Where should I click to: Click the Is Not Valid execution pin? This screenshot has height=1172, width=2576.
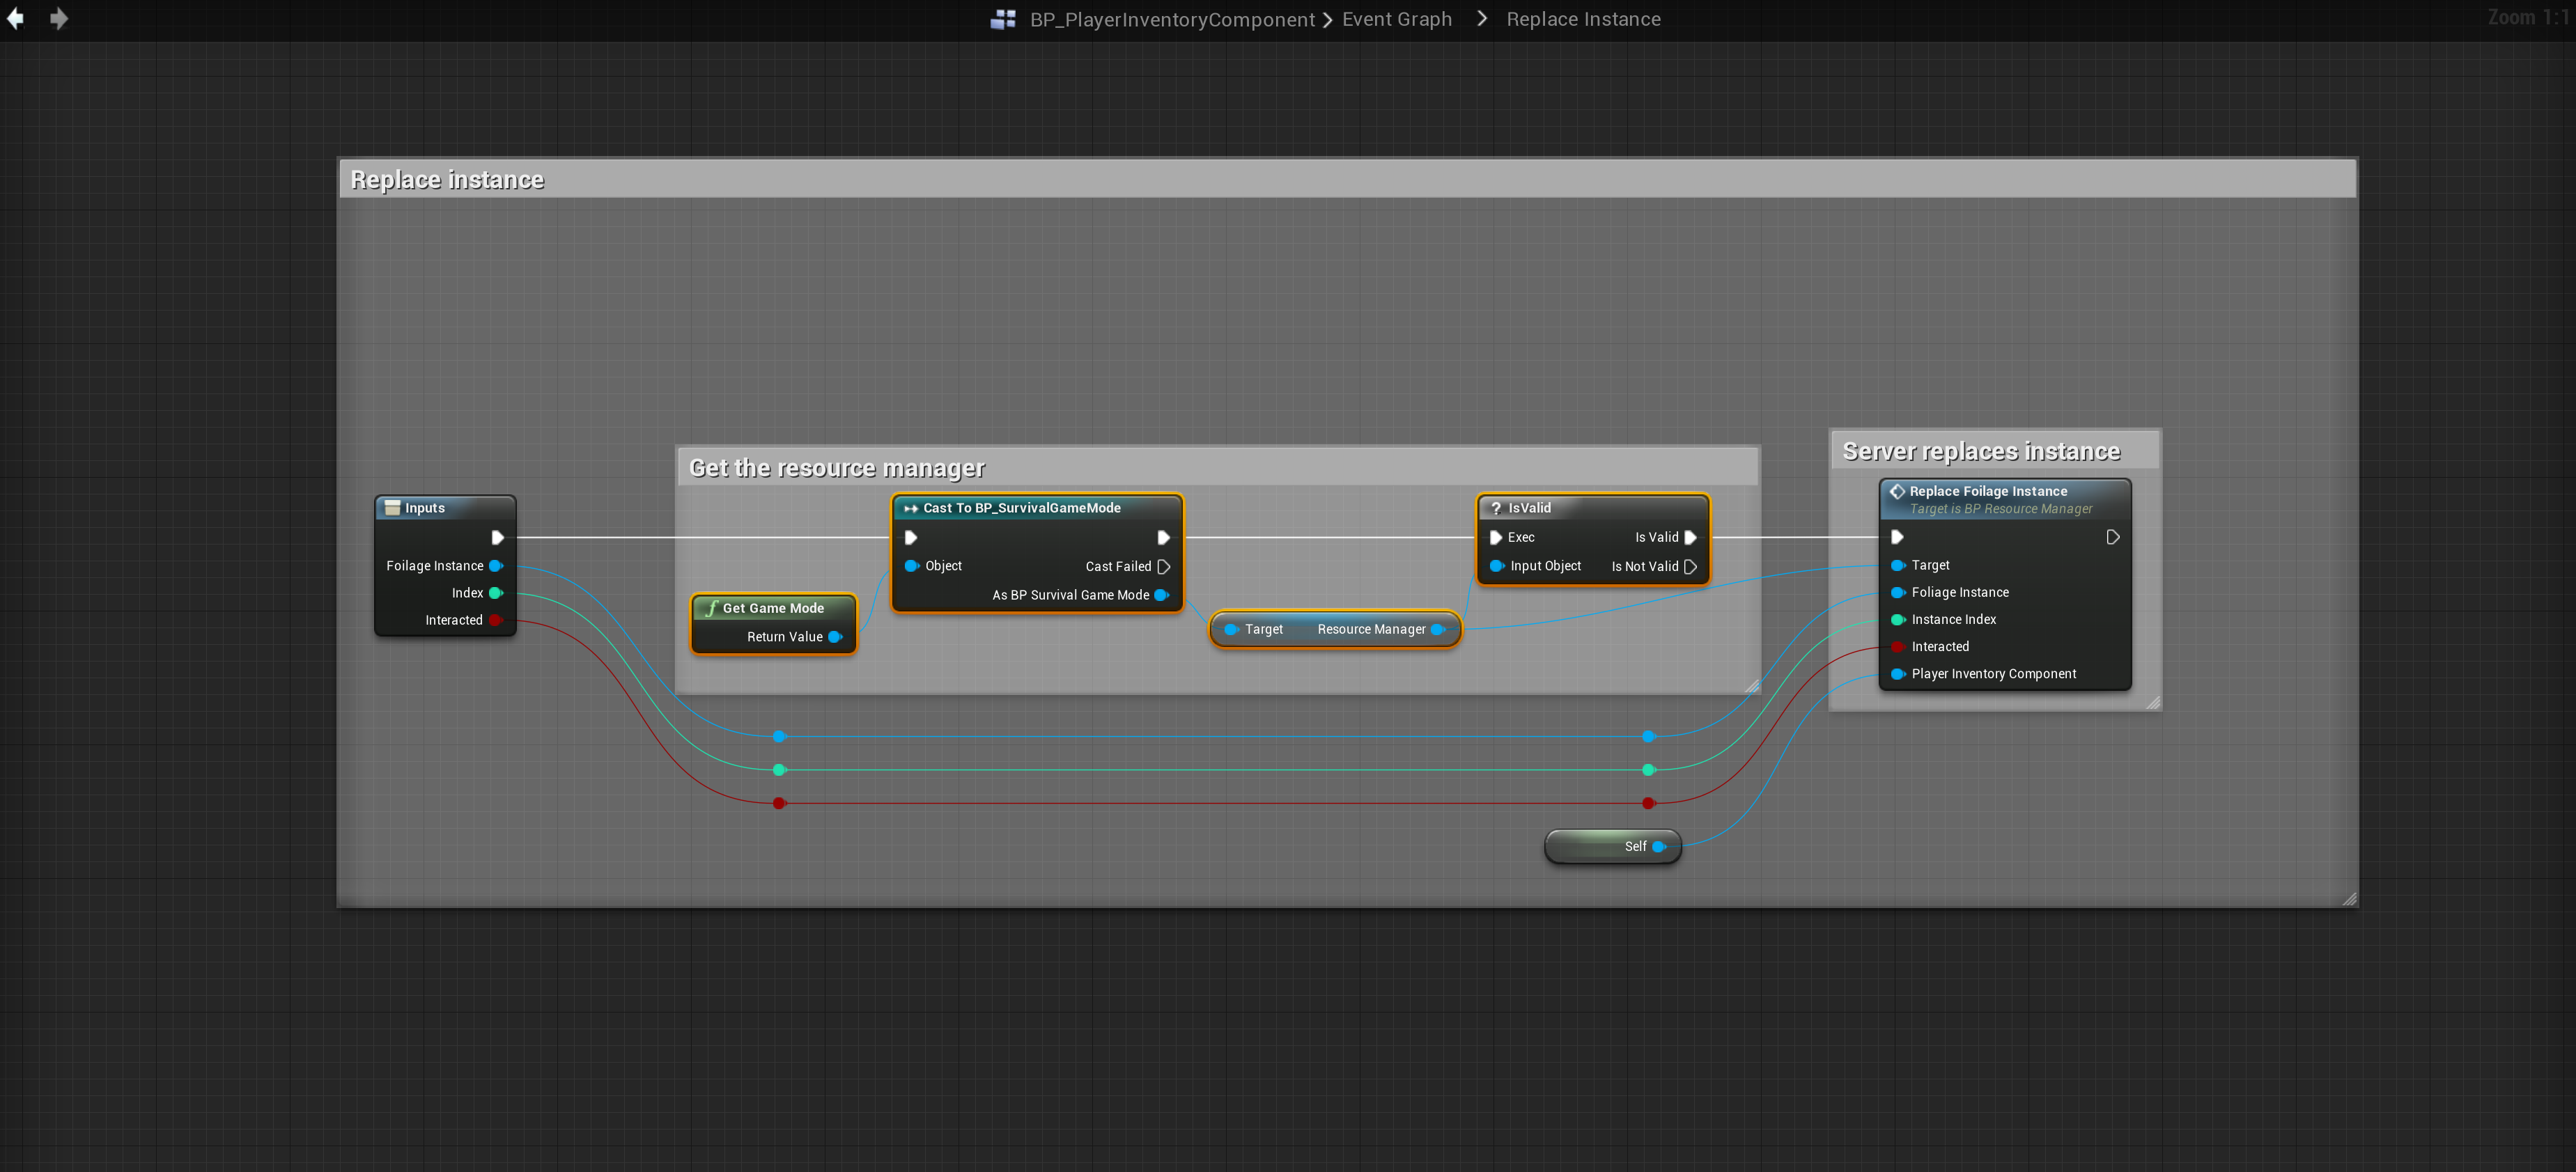point(1690,566)
